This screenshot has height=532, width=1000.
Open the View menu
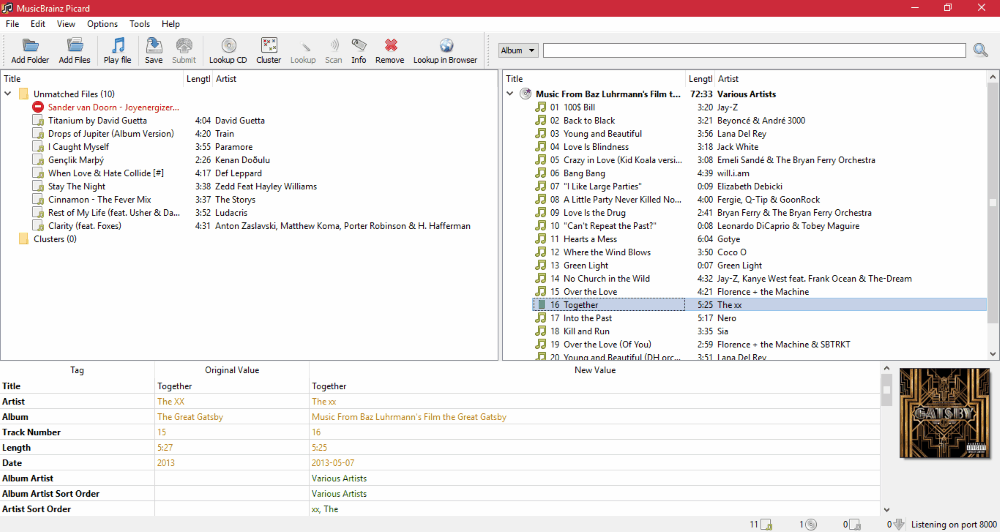(x=66, y=24)
